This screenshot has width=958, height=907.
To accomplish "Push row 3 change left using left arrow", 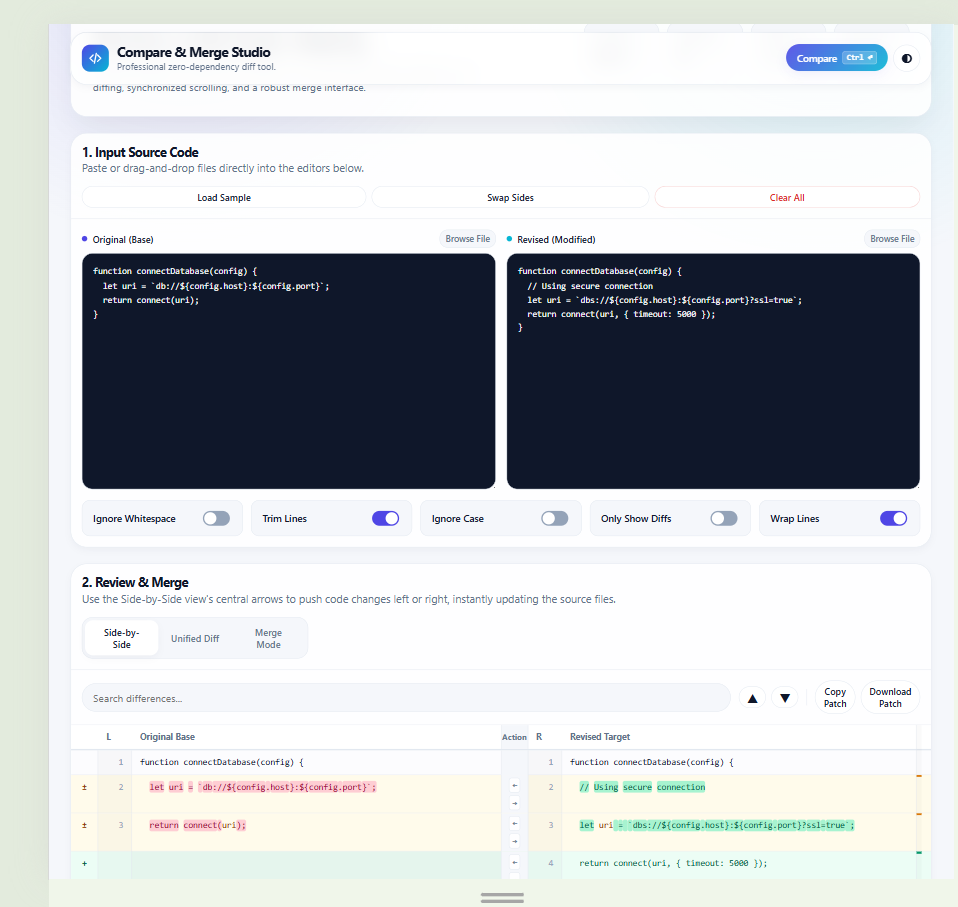I will [x=514, y=824].
